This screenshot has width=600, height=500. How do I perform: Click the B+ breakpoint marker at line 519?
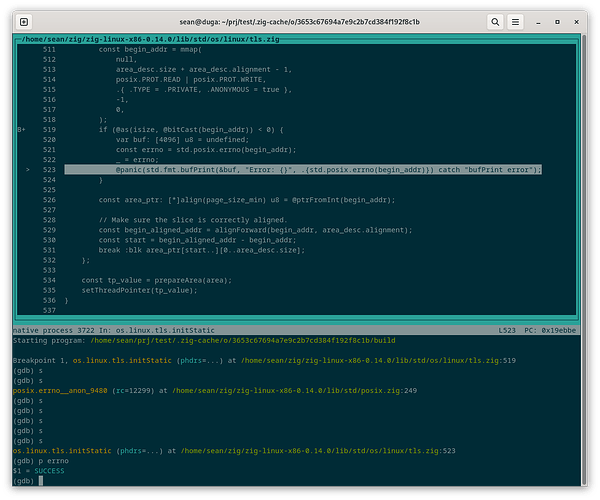21,130
